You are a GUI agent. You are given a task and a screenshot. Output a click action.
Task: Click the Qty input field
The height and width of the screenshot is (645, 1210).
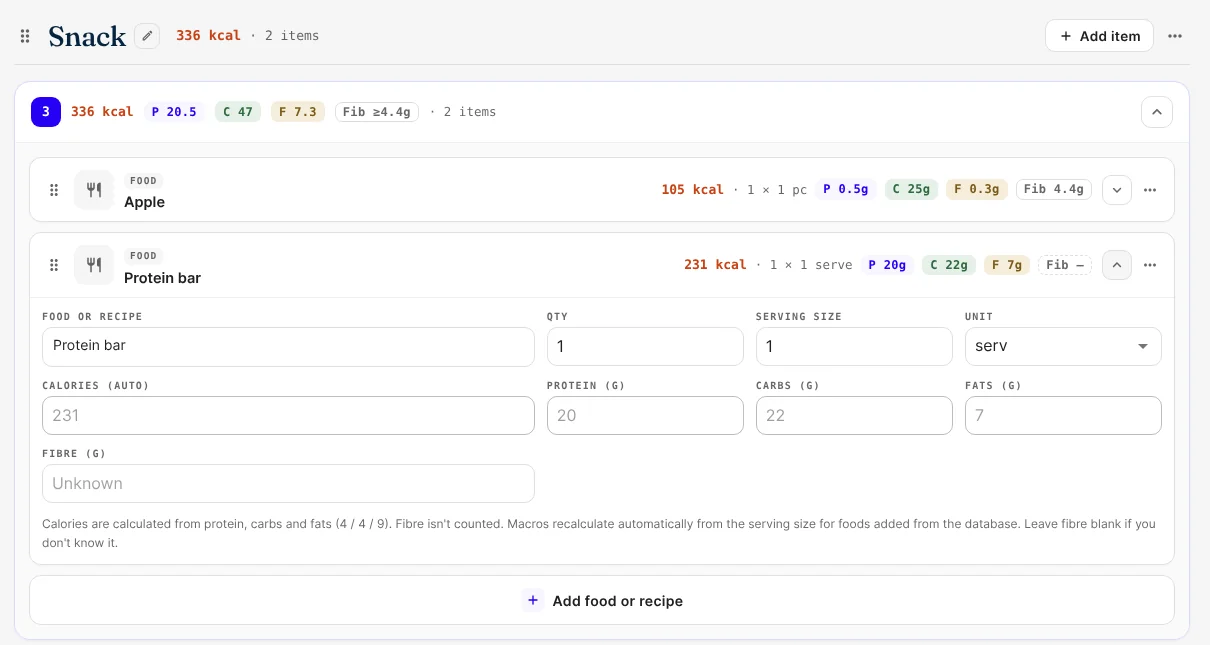(x=645, y=346)
